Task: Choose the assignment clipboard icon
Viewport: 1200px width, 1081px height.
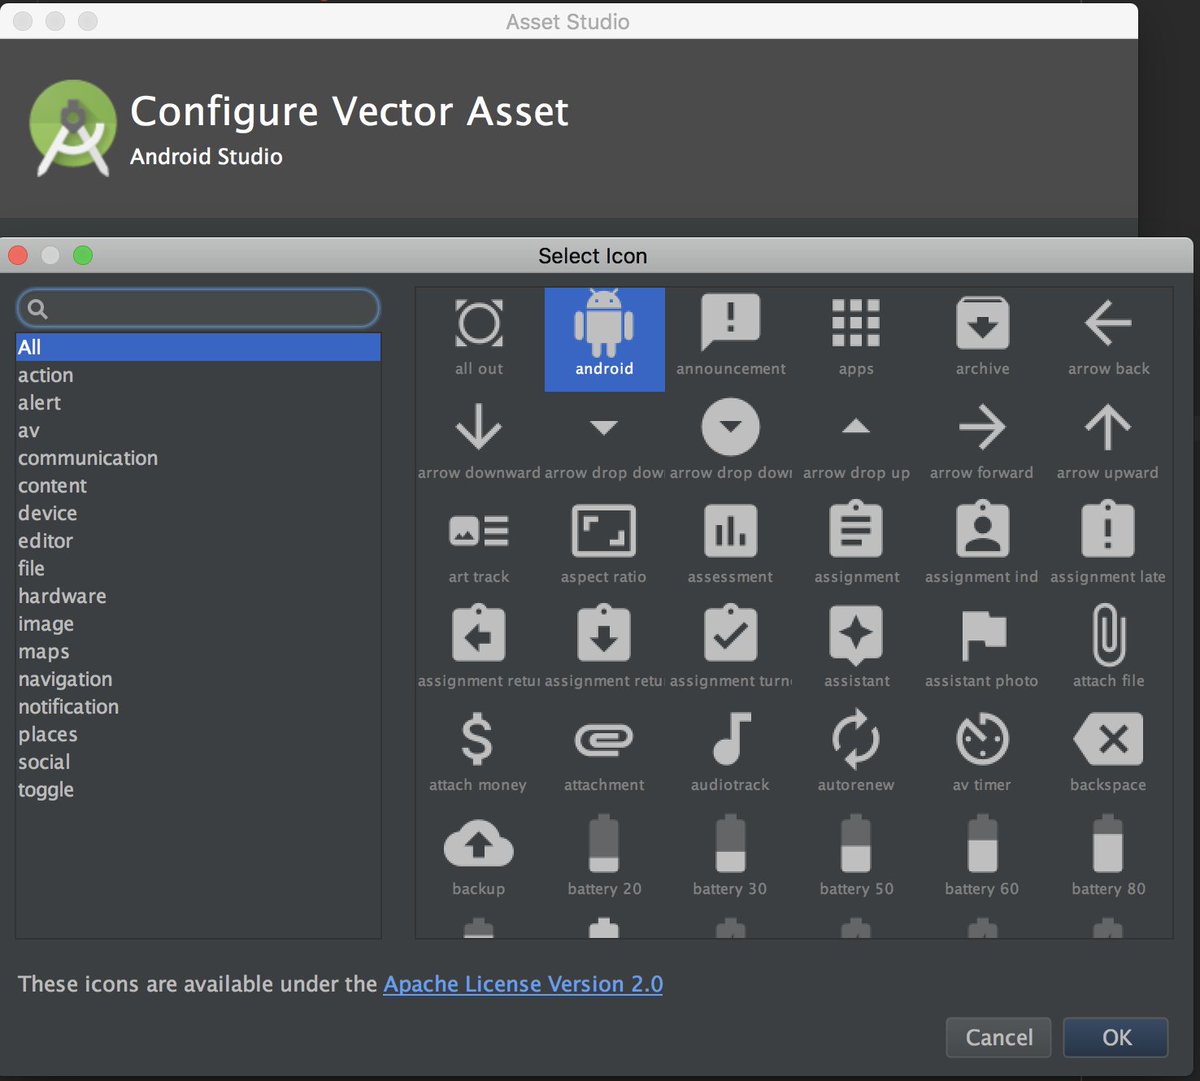Action: tap(856, 529)
